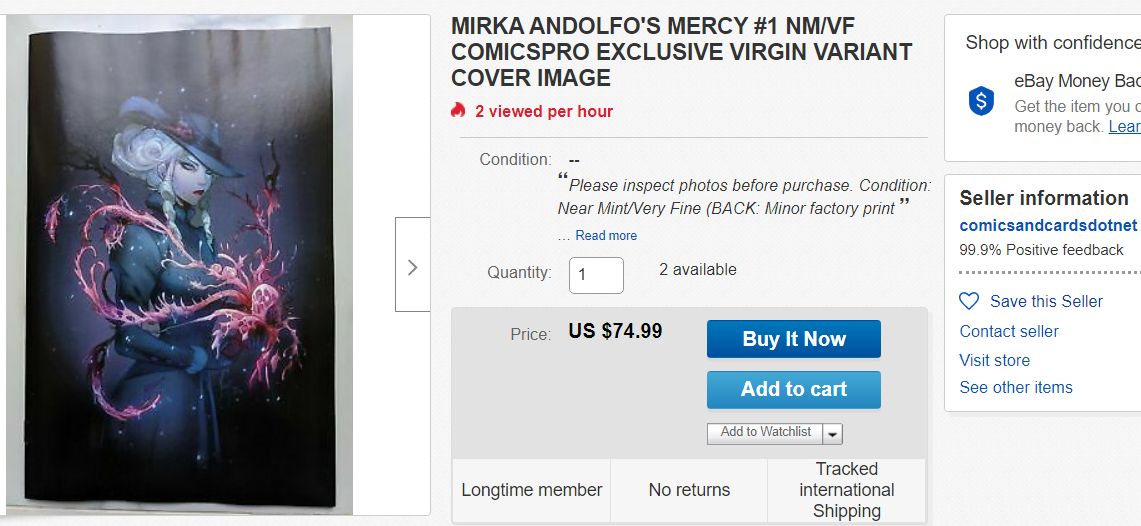Expand condition text with Read more
This screenshot has width=1141, height=526.
tap(606, 236)
